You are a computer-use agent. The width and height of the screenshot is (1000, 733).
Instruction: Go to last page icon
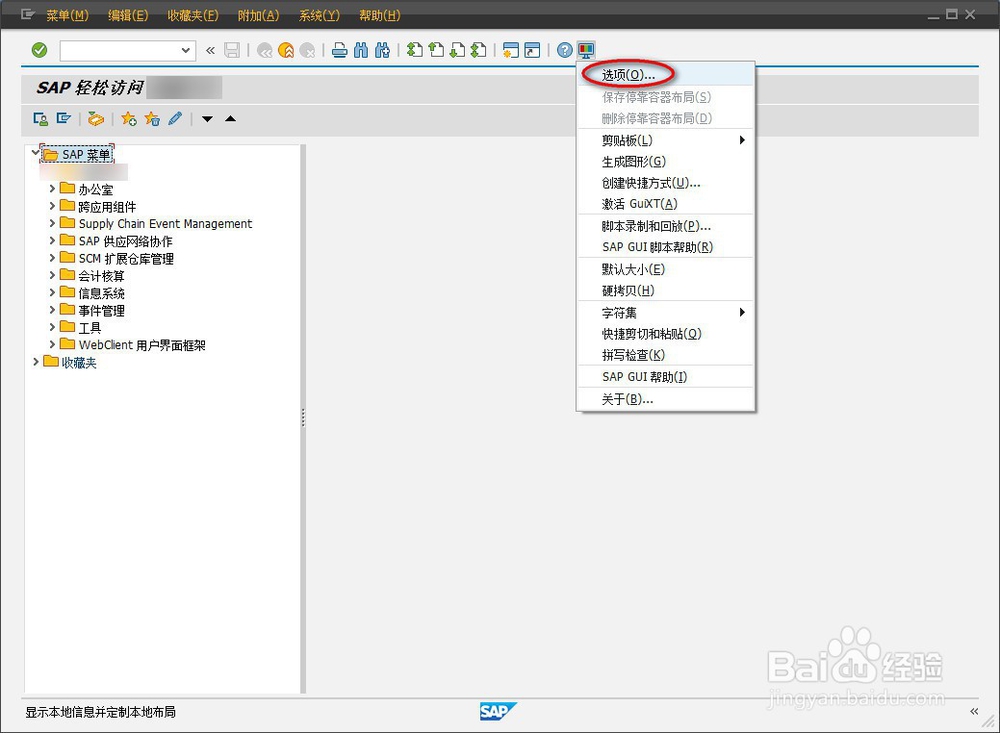coord(479,50)
